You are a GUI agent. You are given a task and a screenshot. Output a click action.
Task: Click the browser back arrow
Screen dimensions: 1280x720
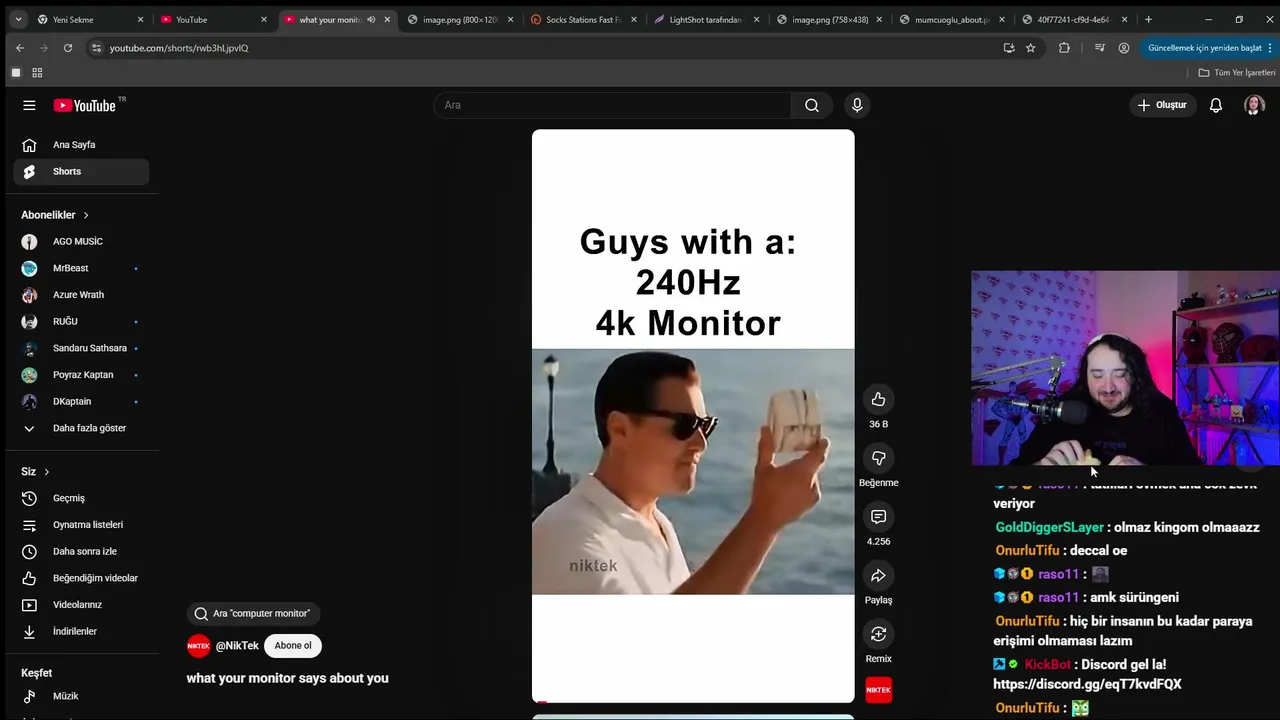pyautogui.click(x=20, y=48)
